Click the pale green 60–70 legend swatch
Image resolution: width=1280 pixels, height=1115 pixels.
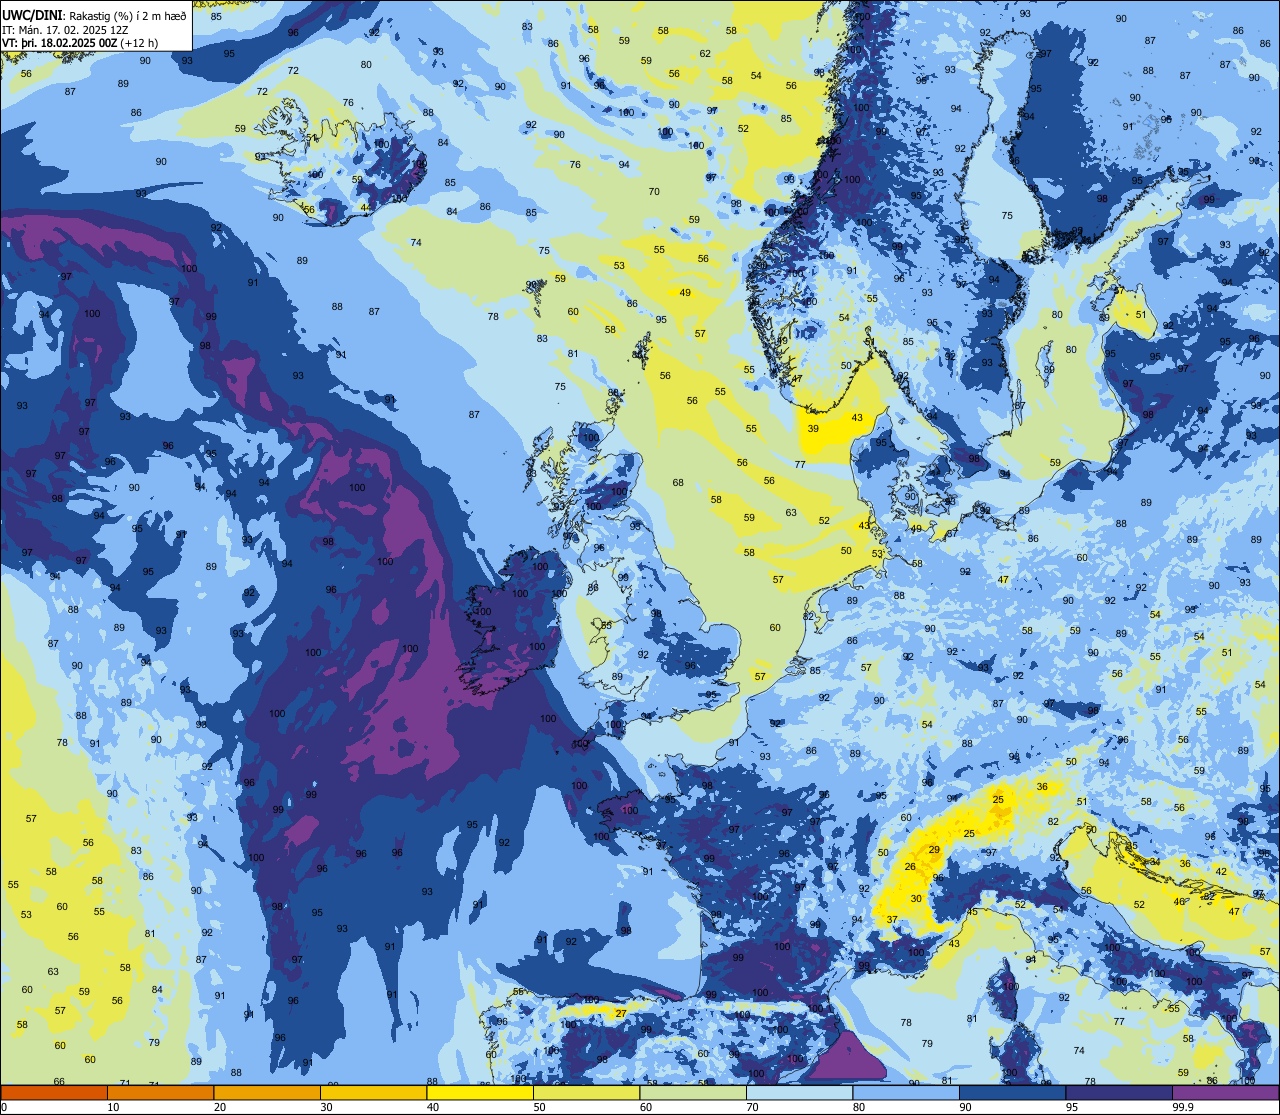pyautogui.click(x=693, y=1092)
